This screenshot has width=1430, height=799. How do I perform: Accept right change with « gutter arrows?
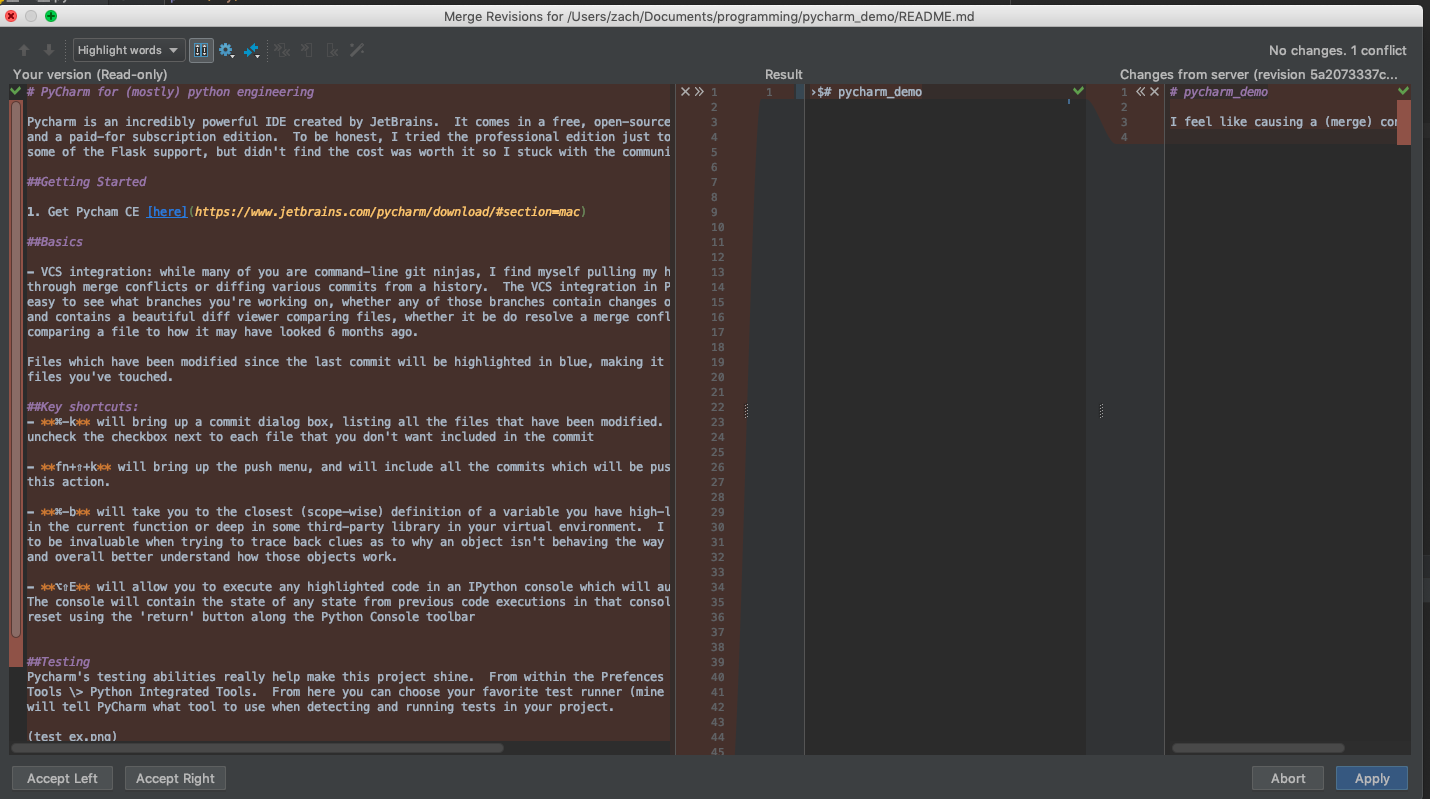tap(1140, 92)
